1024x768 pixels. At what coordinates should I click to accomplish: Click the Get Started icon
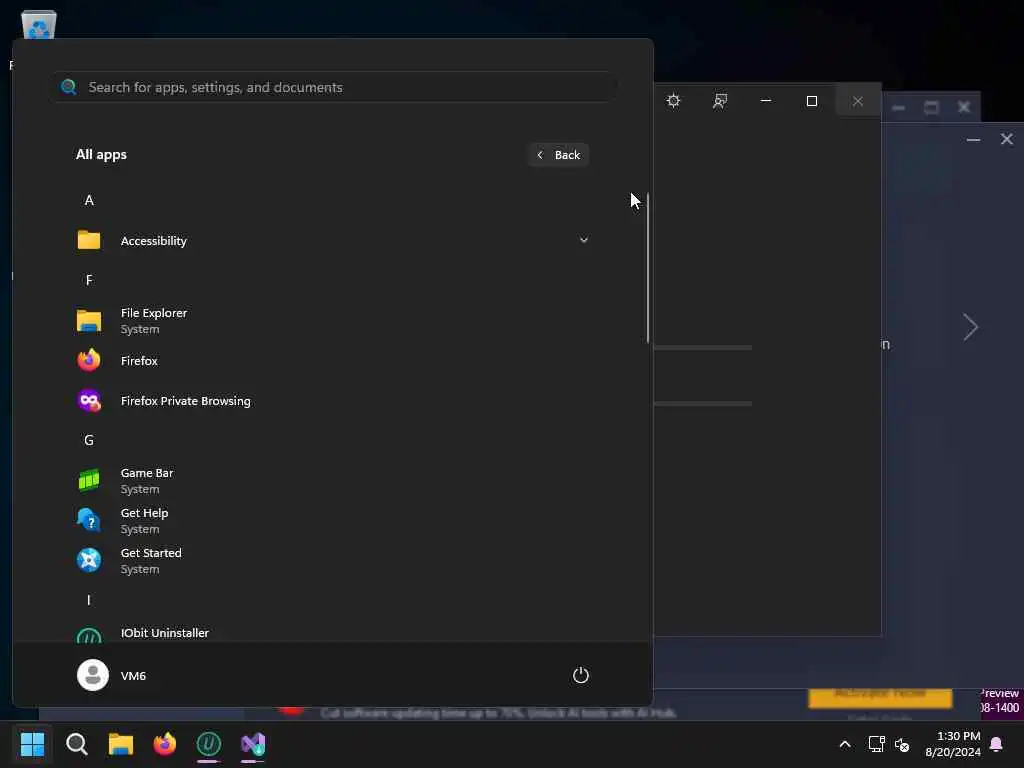pyautogui.click(x=89, y=560)
